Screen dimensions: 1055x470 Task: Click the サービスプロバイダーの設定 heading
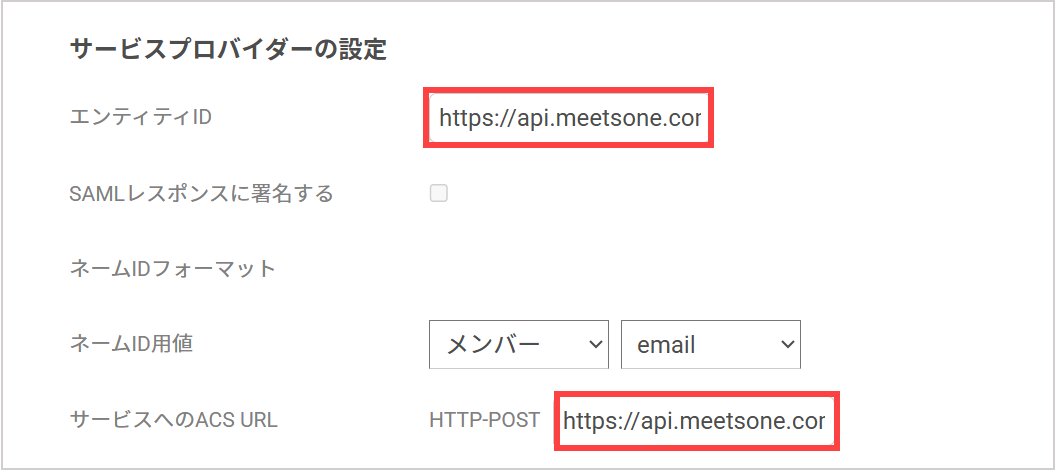pos(228,50)
